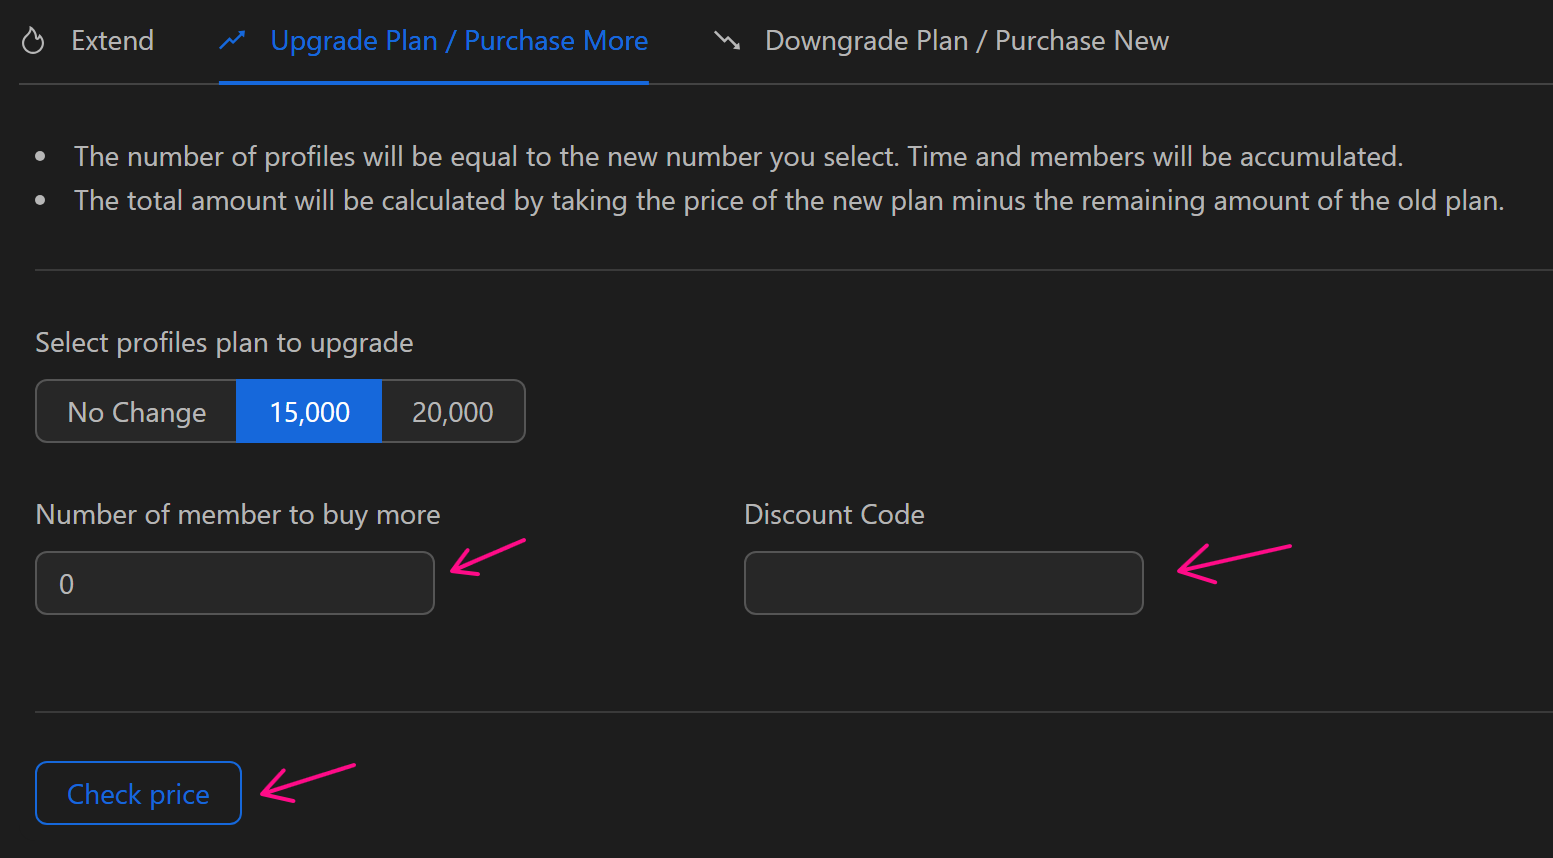Click the note about total amount calculation
Image resolution: width=1553 pixels, height=858 pixels.
click(x=788, y=201)
